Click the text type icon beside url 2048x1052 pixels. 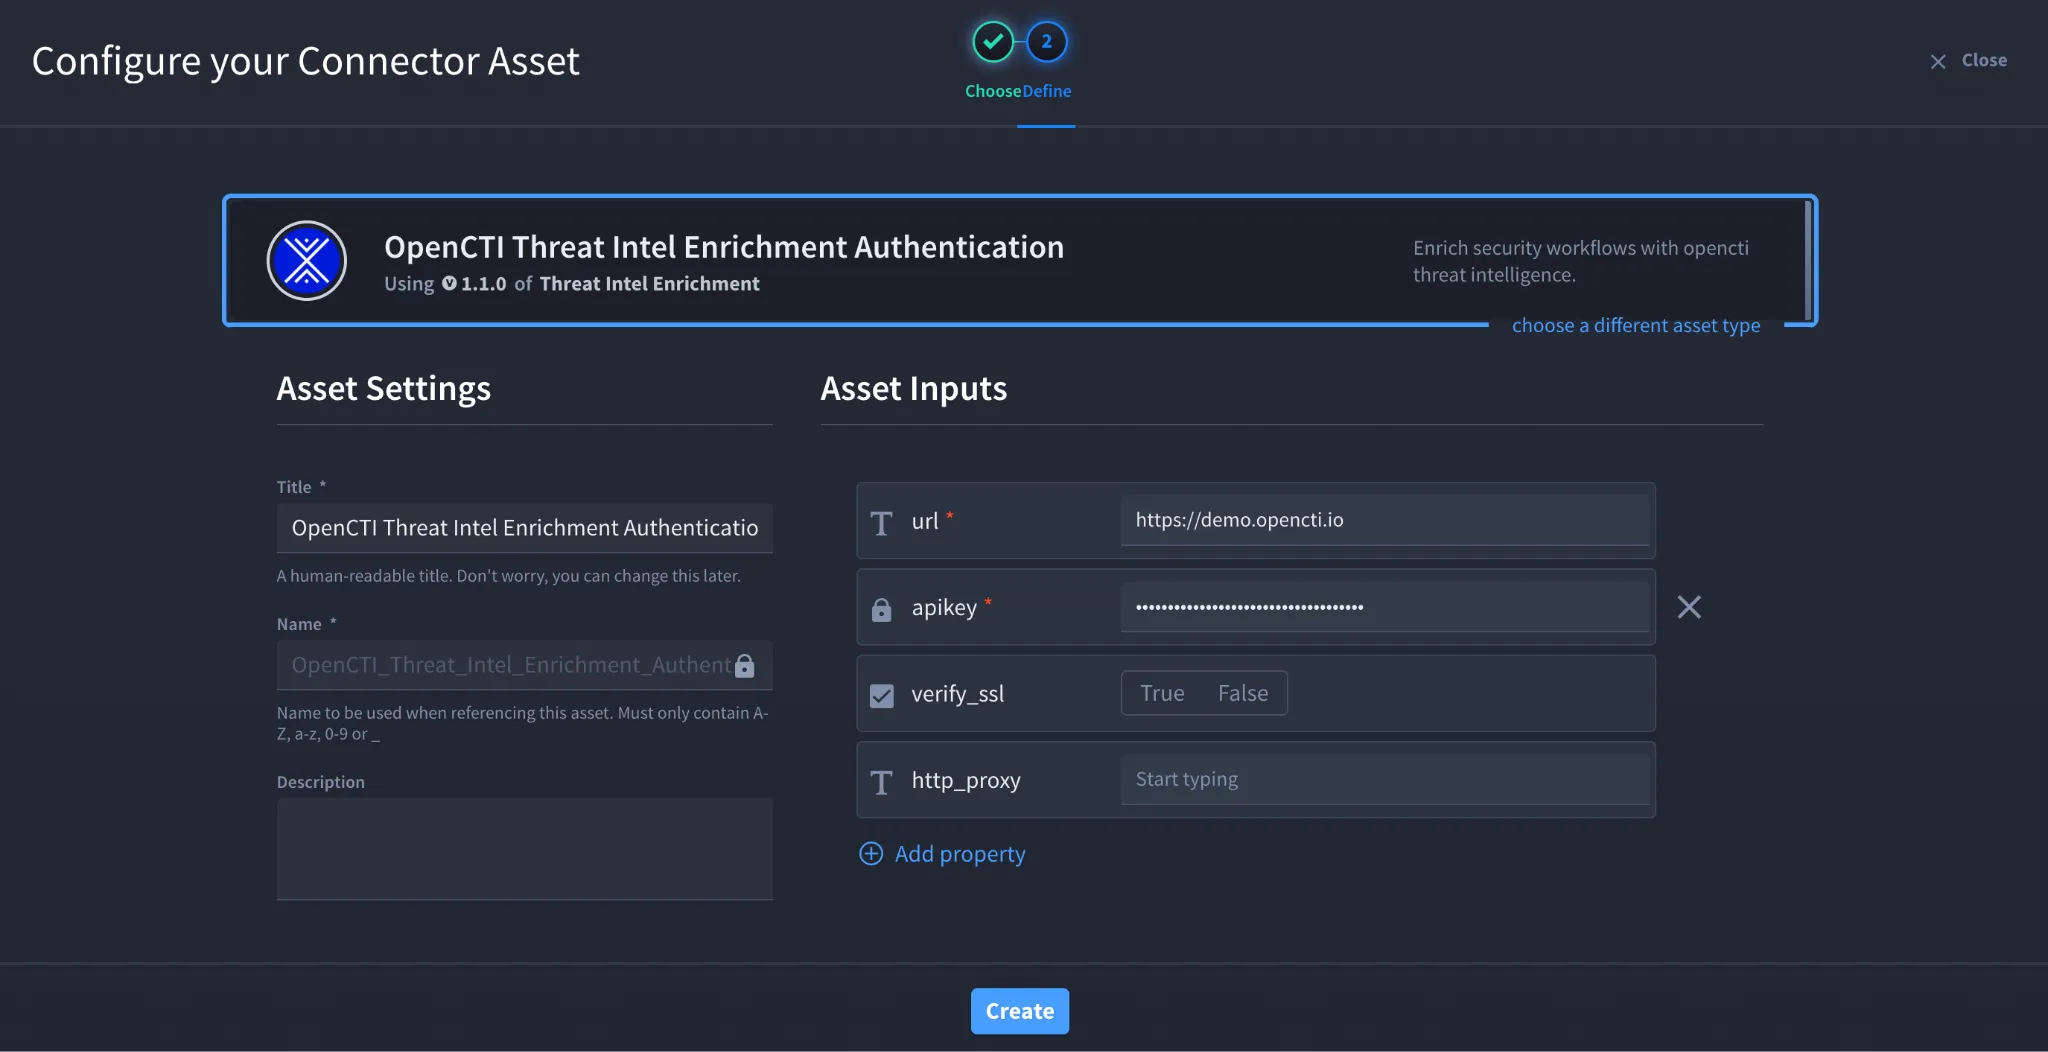881,523
